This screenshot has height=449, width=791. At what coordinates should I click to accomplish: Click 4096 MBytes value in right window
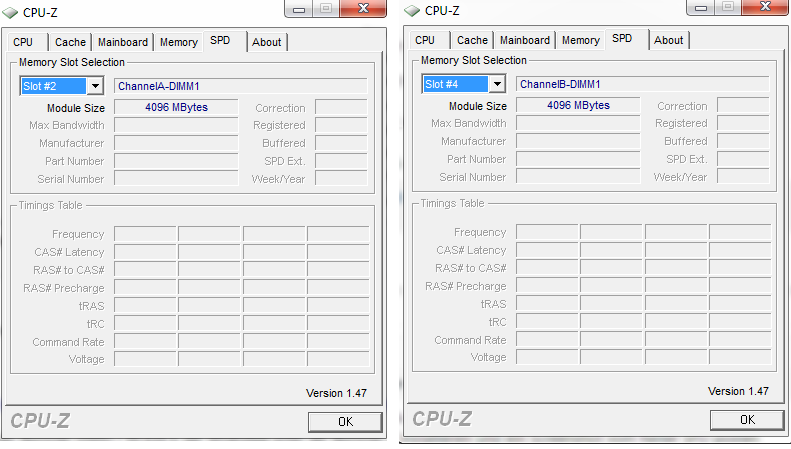click(578, 105)
